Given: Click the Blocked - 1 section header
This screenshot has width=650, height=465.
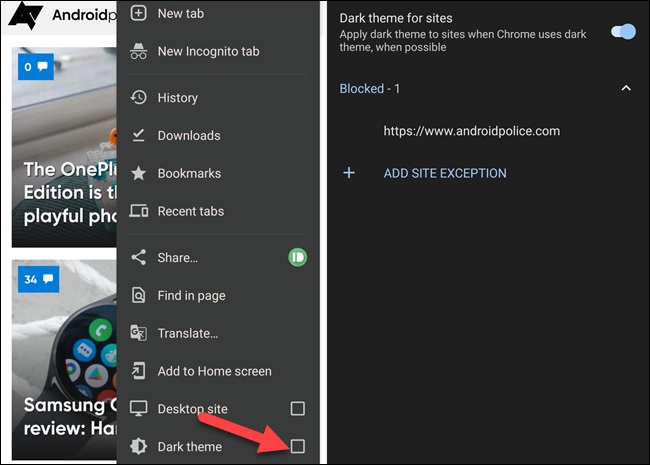Looking at the screenshot, I should point(370,89).
